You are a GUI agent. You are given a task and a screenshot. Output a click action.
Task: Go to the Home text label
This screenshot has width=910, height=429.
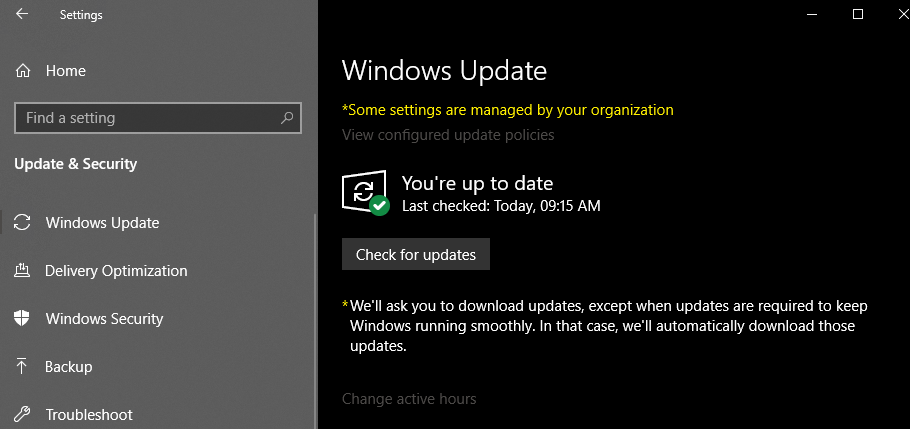(x=66, y=71)
